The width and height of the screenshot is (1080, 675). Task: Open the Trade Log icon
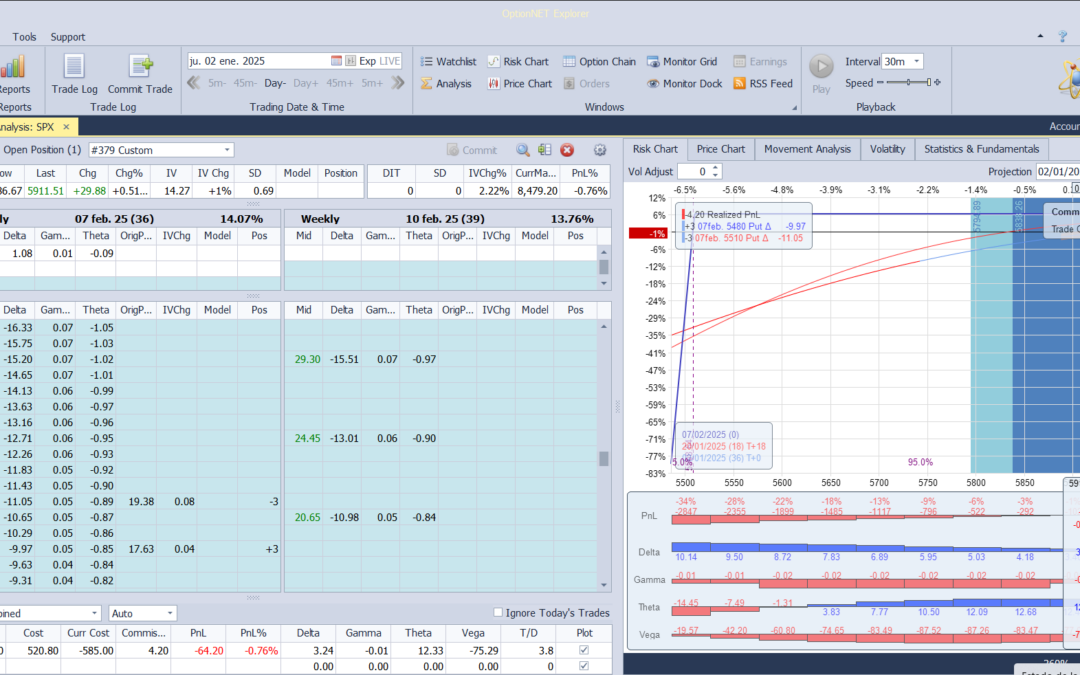click(x=74, y=68)
